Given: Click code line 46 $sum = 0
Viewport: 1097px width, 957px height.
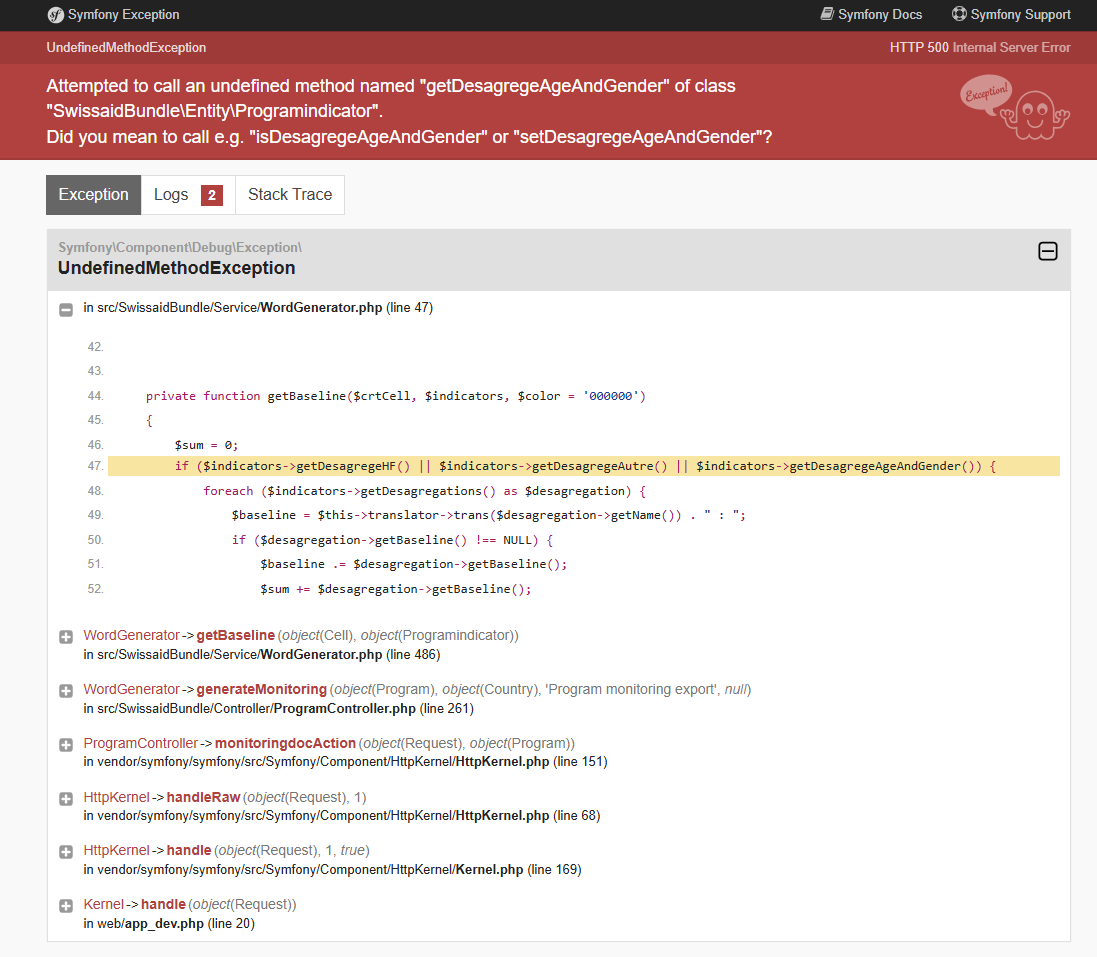Looking at the screenshot, I should [x=206, y=445].
